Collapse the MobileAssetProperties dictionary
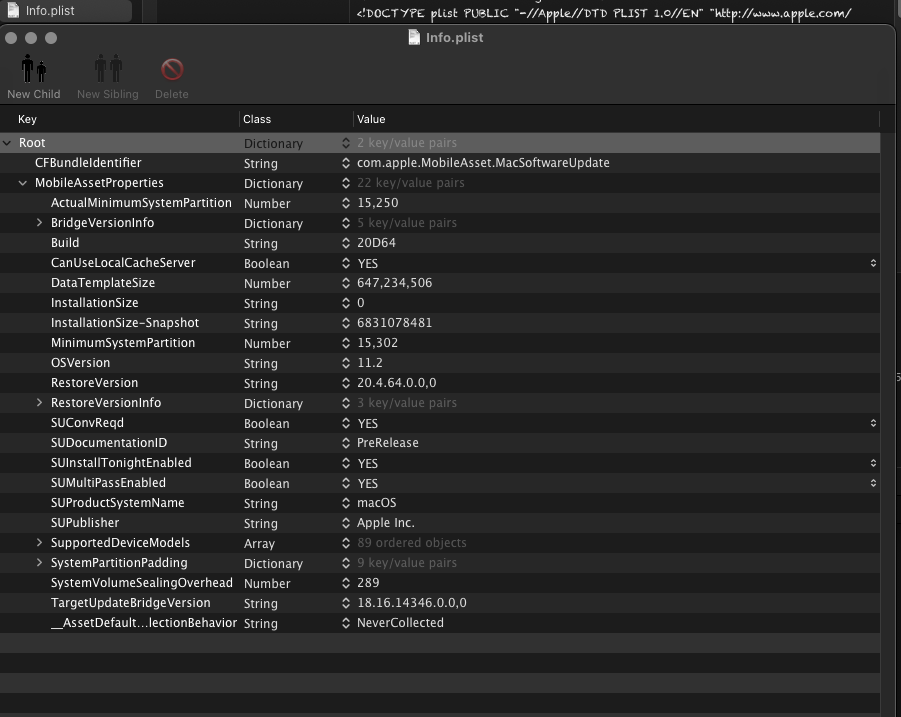Screen dimensions: 901x717 click(22, 183)
